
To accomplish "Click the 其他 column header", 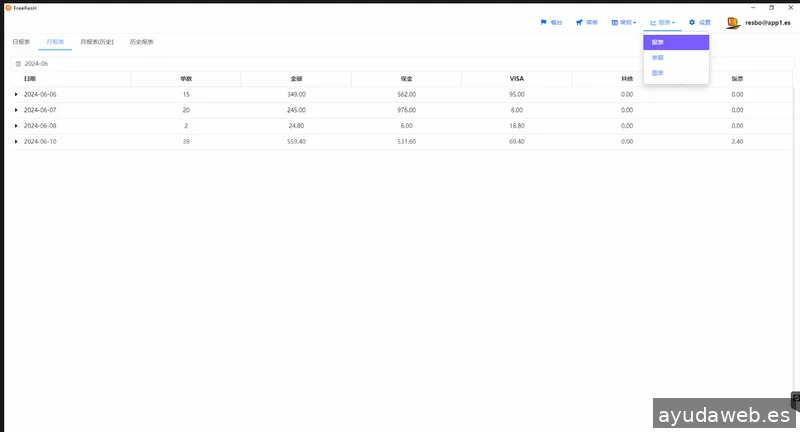I will pos(627,79).
